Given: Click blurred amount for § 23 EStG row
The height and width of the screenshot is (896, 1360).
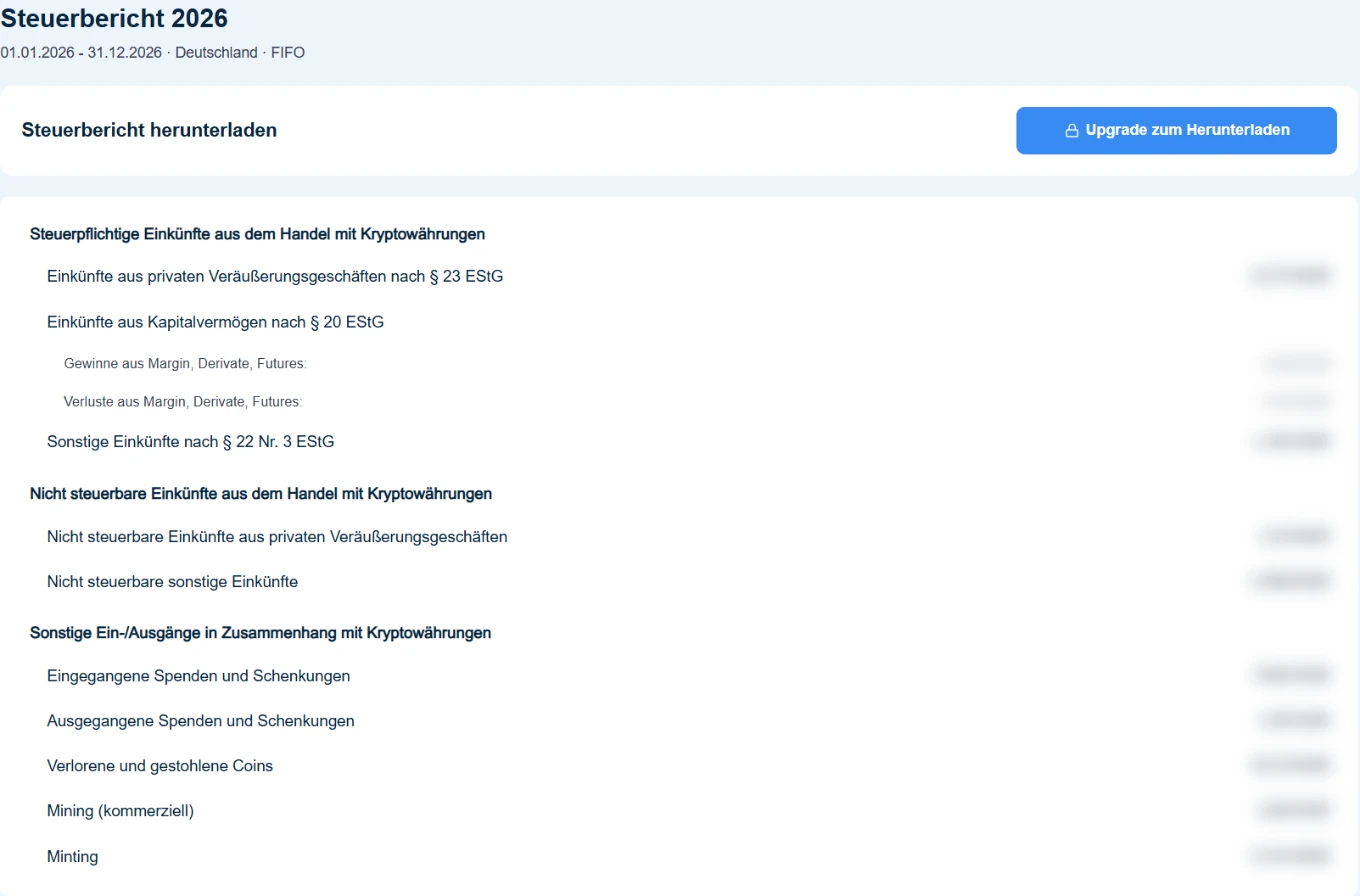Looking at the screenshot, I should [1289, 276].
